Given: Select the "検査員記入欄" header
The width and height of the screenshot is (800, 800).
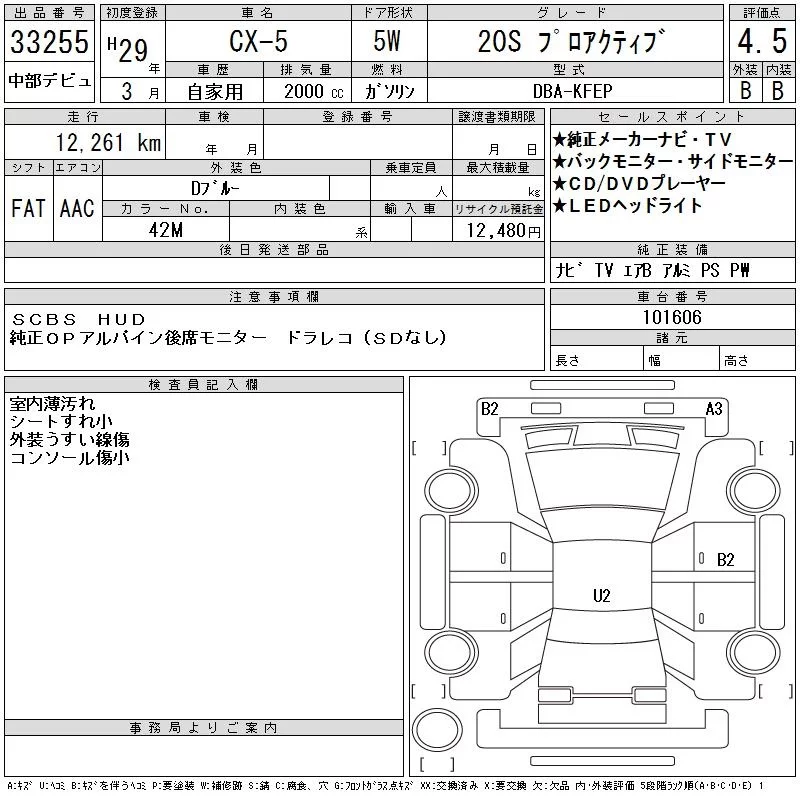Looking at the screenshot, I should [203, 384].
